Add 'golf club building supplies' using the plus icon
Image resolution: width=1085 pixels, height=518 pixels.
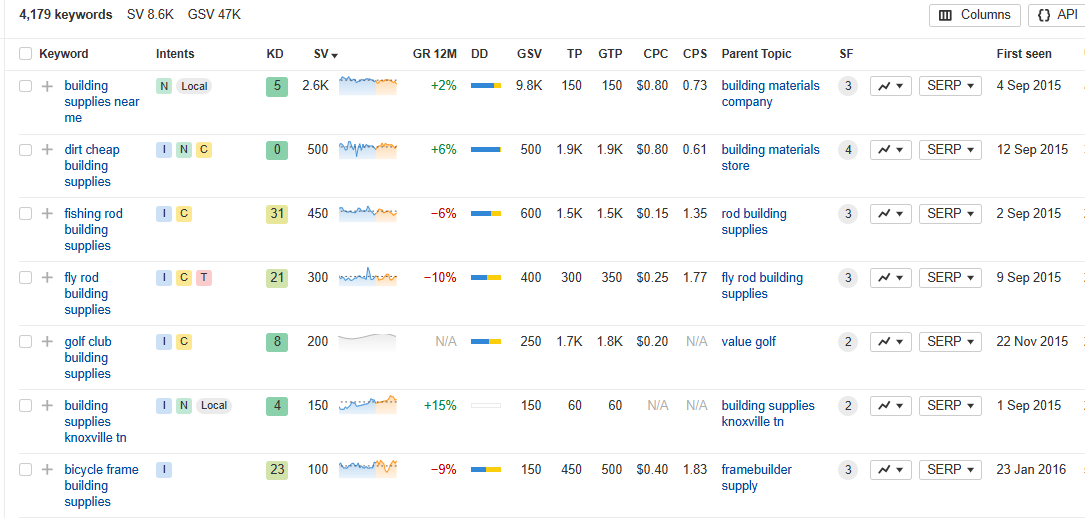click(x=47, y=341)
